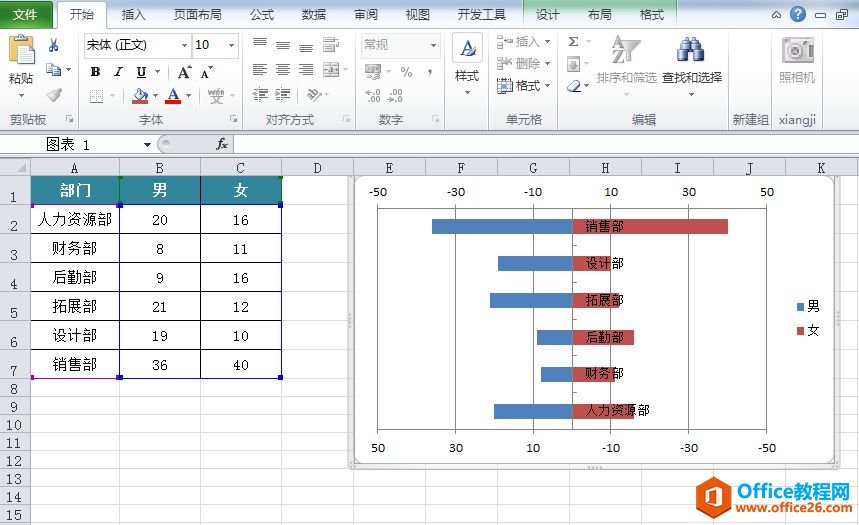Apply comma style
Screen dimensions: 859x525
click(x=430, y=72)
